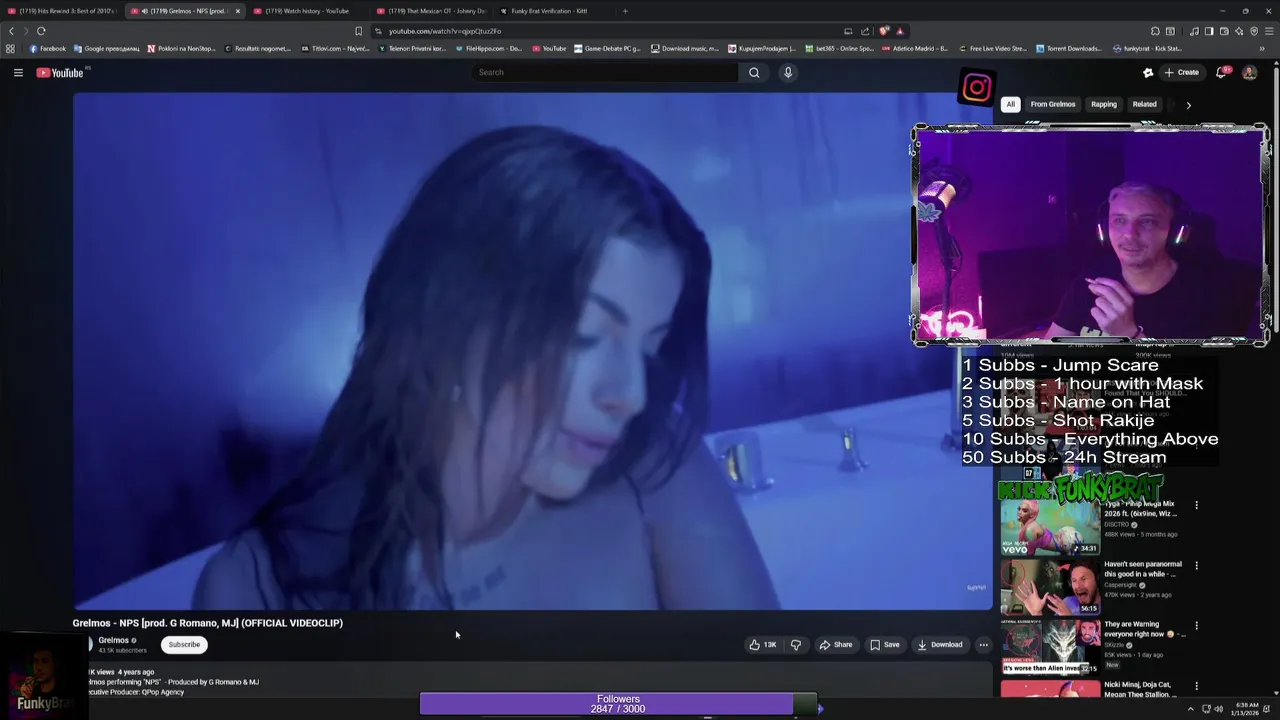The width and height of the screenshot is (1280, 720).
Task: Click the video player to pause
Action: tap(532, 351)
